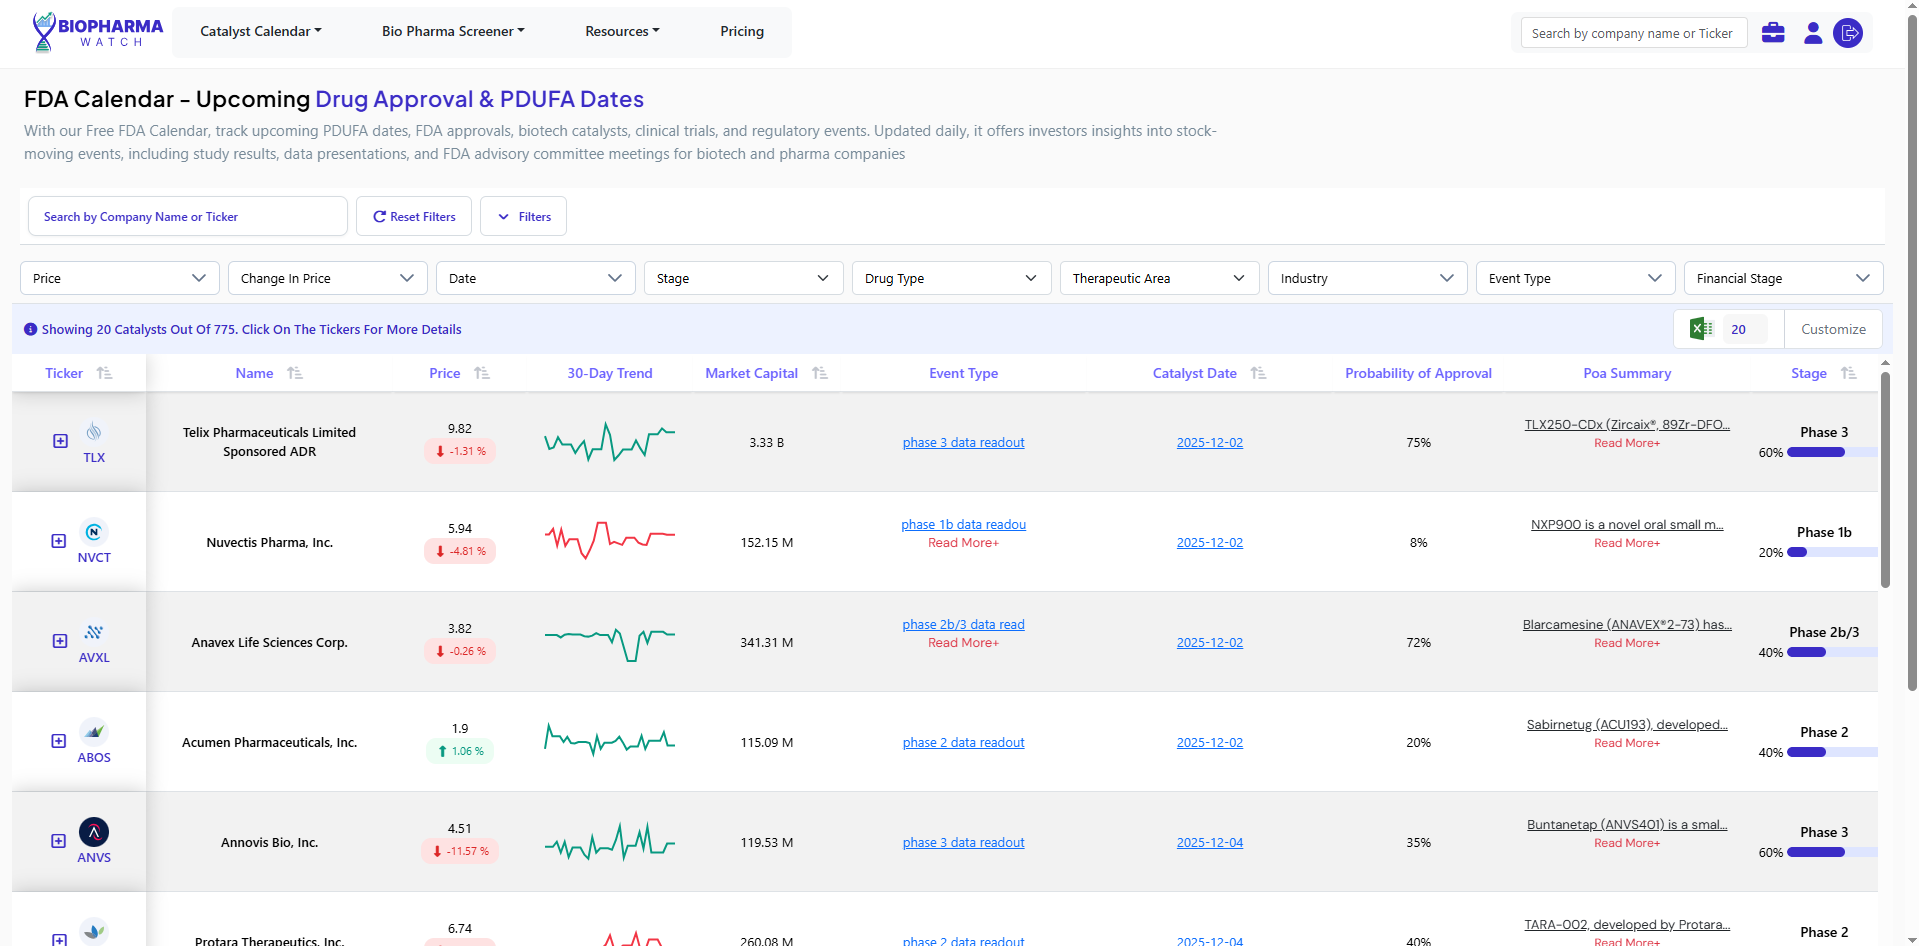Viewport: 1919px width, 946px height.
Task: Click the Telix 3.33 B market cap
Action: point(767,442)
